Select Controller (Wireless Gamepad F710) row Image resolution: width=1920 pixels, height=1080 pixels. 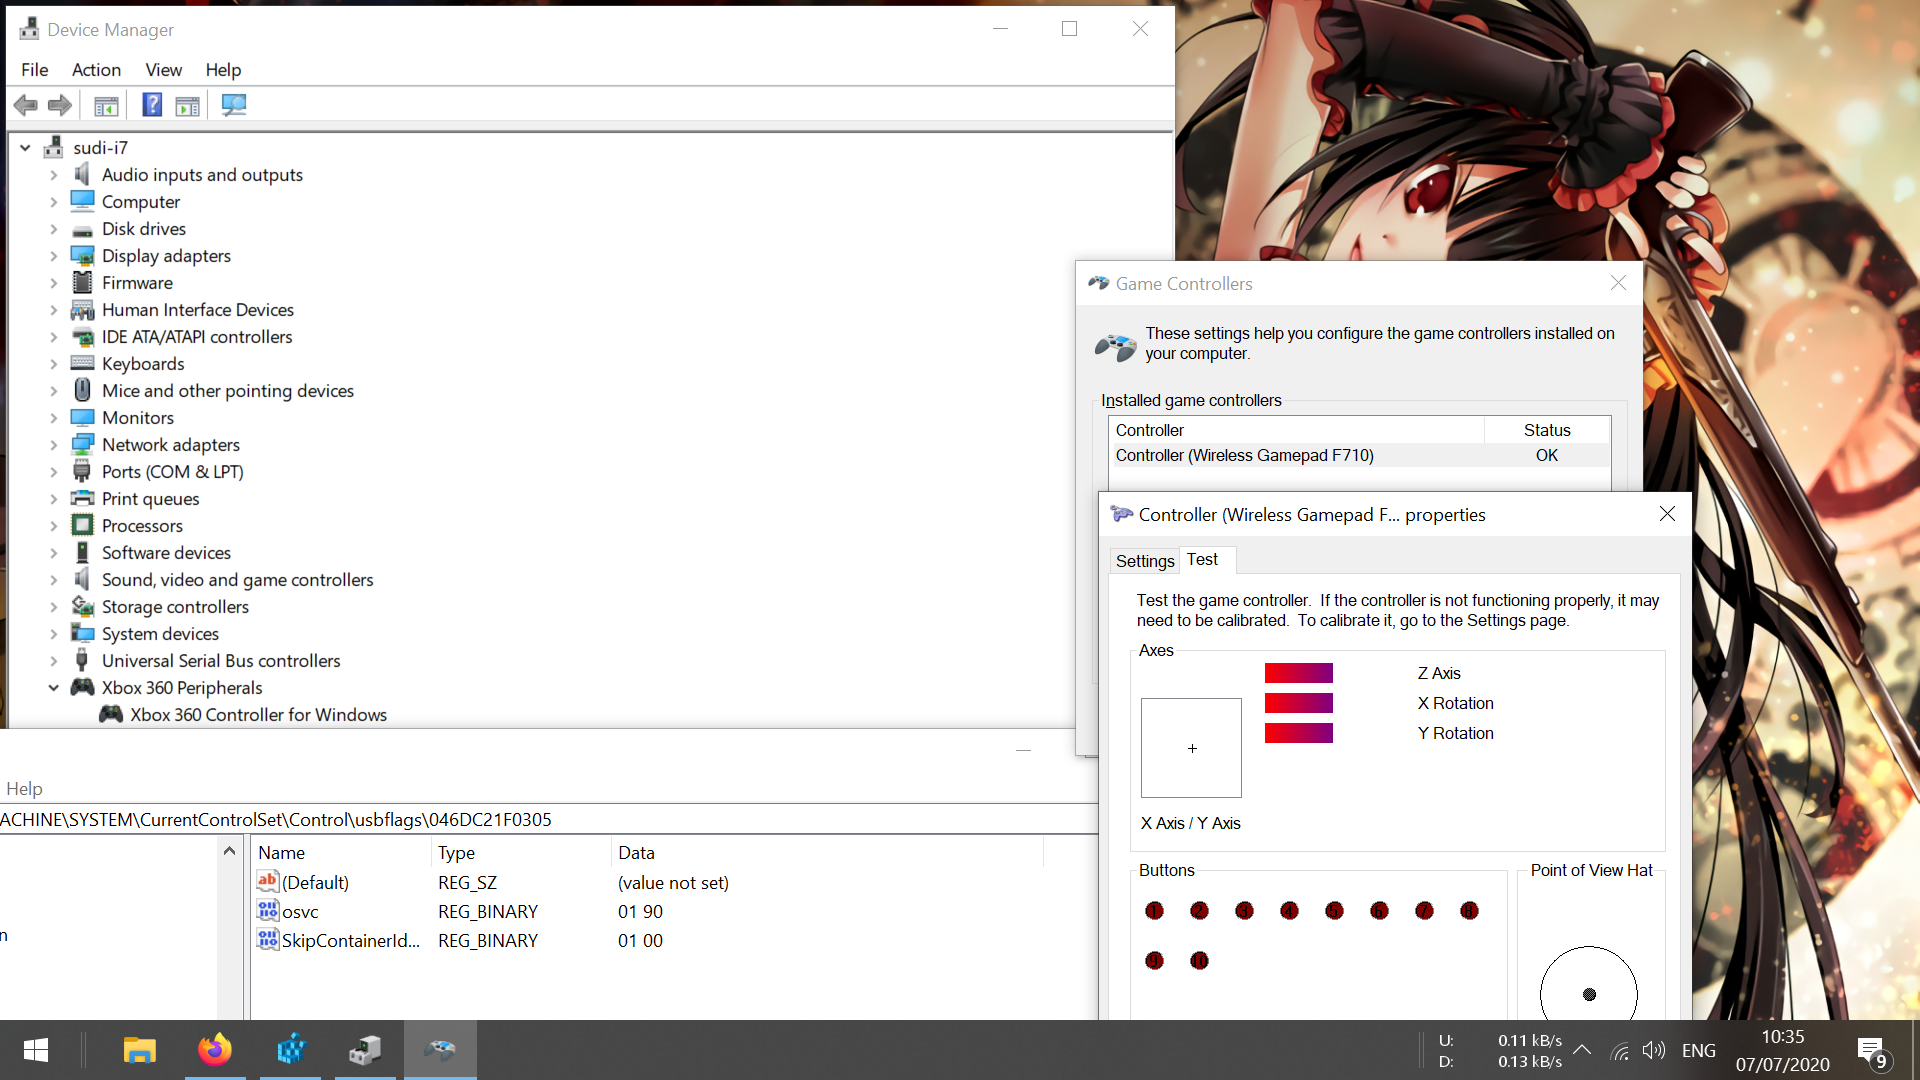click(x=1360, y=455)
